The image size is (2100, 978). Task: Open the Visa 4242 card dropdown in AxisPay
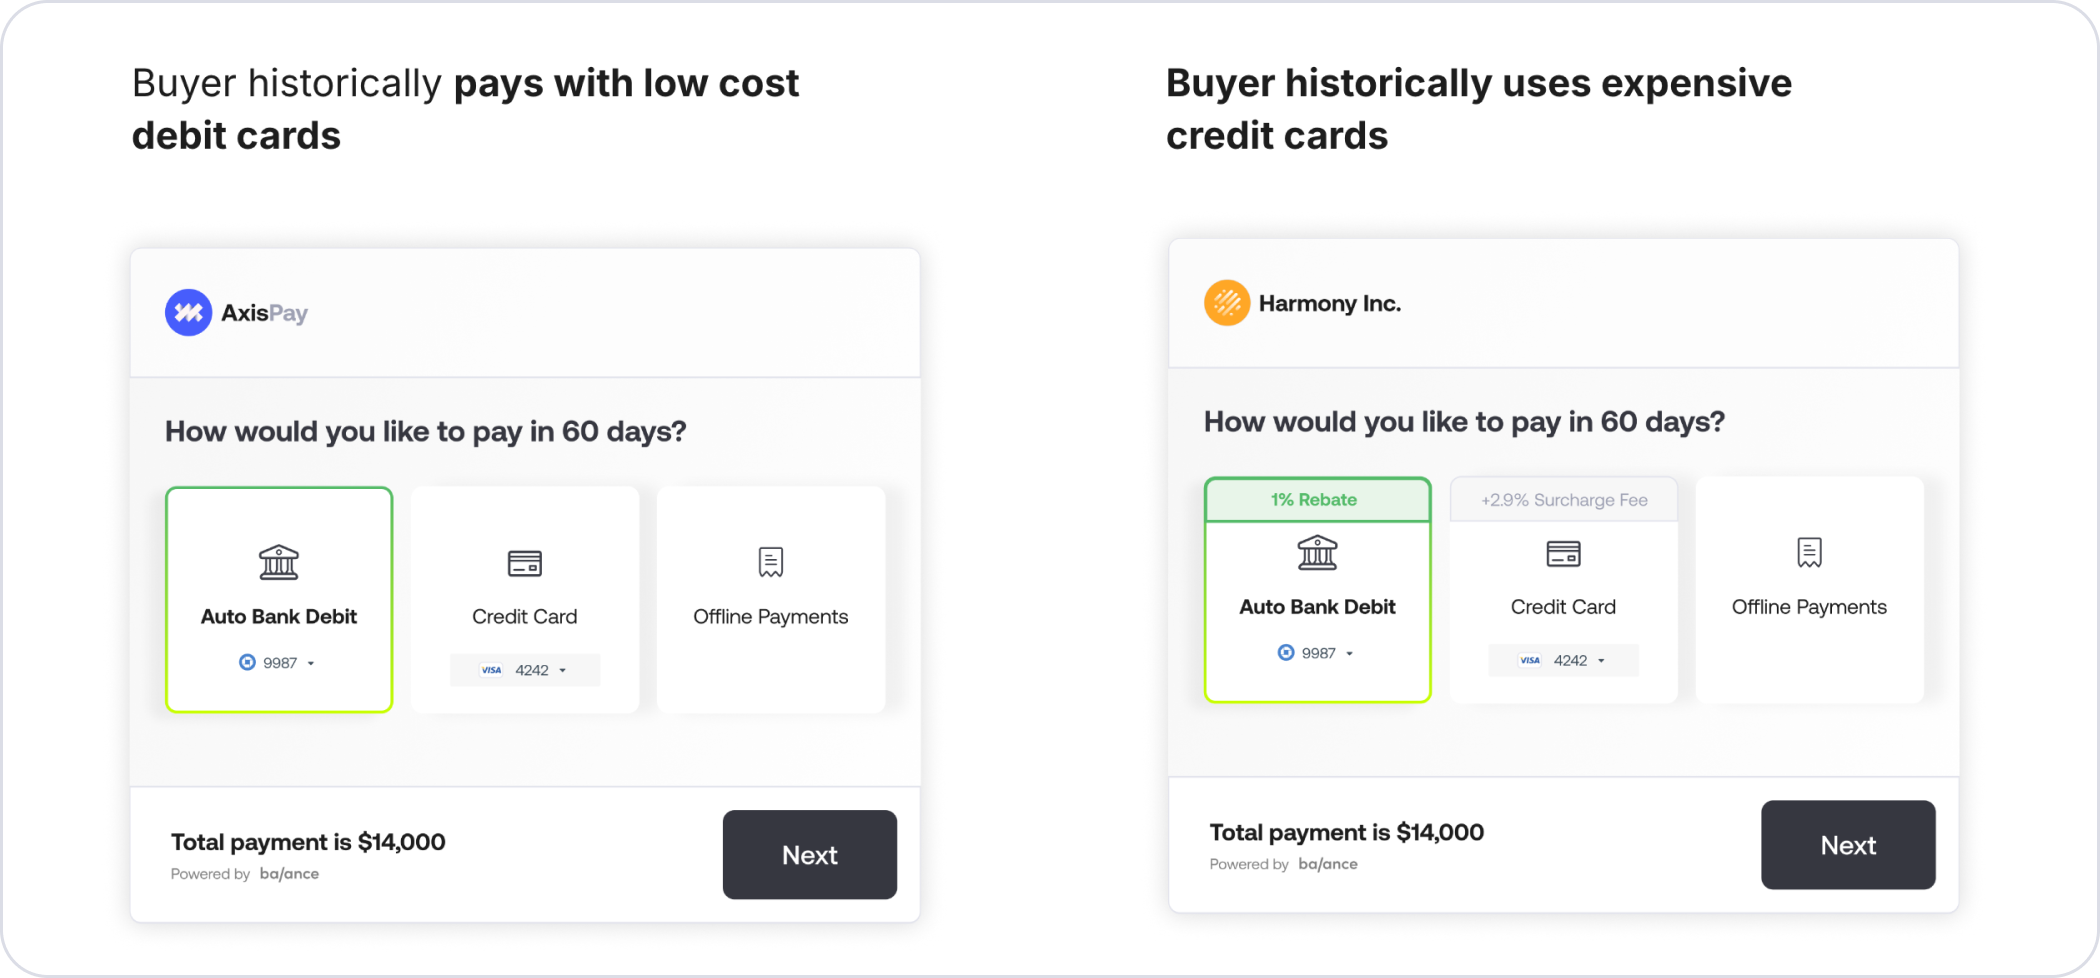525,670
